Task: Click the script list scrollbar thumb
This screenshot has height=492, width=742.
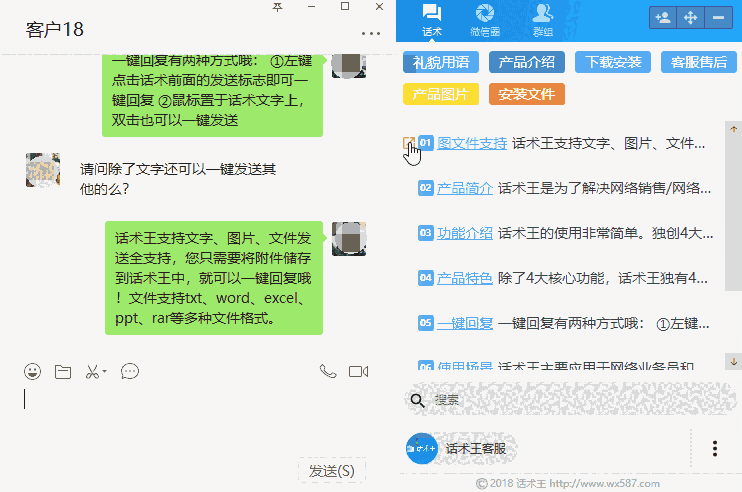Action: [733, 212]
